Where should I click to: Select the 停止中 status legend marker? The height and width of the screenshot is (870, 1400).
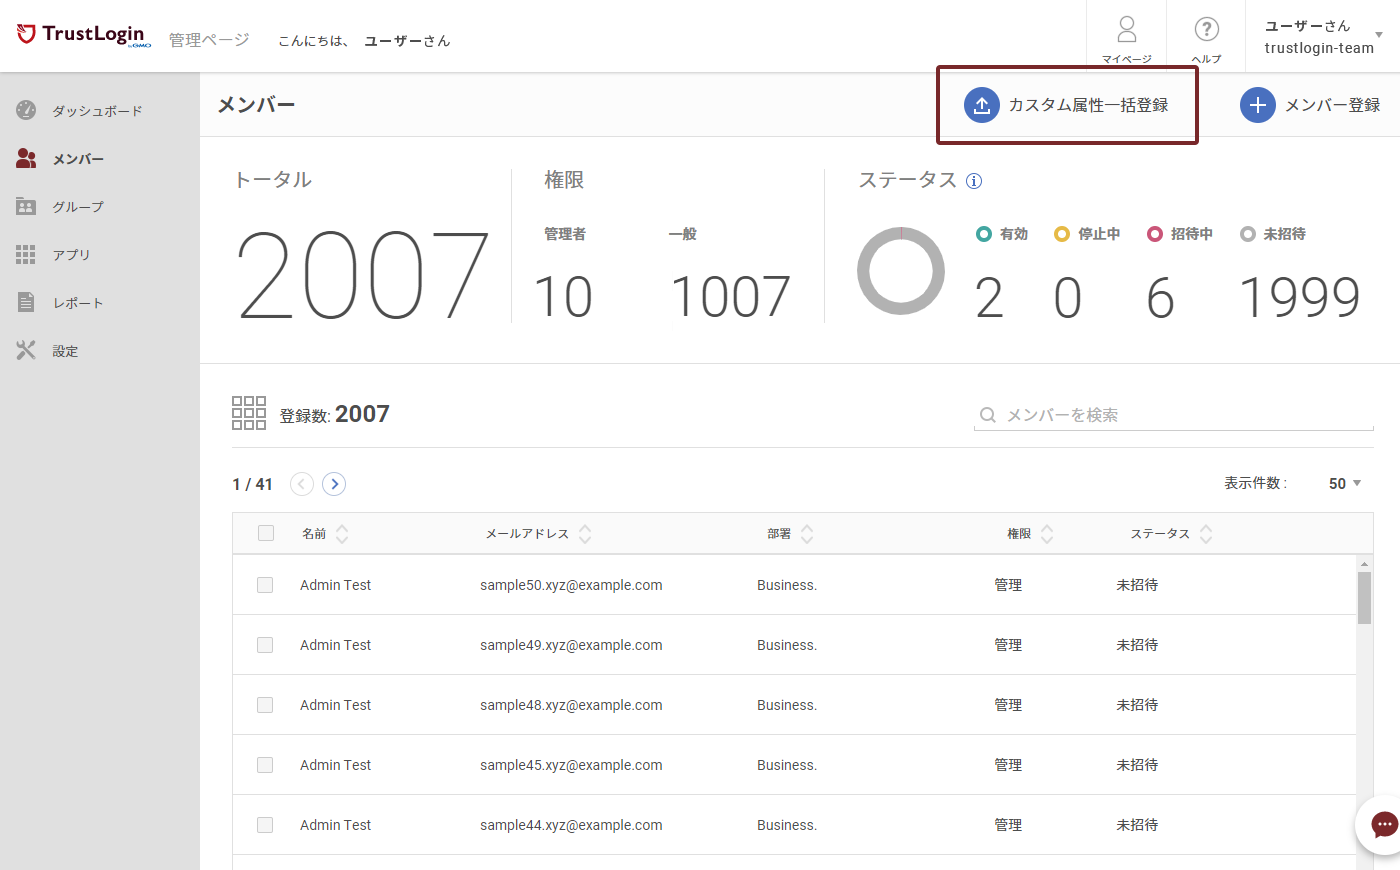[x=1062, y=234]
